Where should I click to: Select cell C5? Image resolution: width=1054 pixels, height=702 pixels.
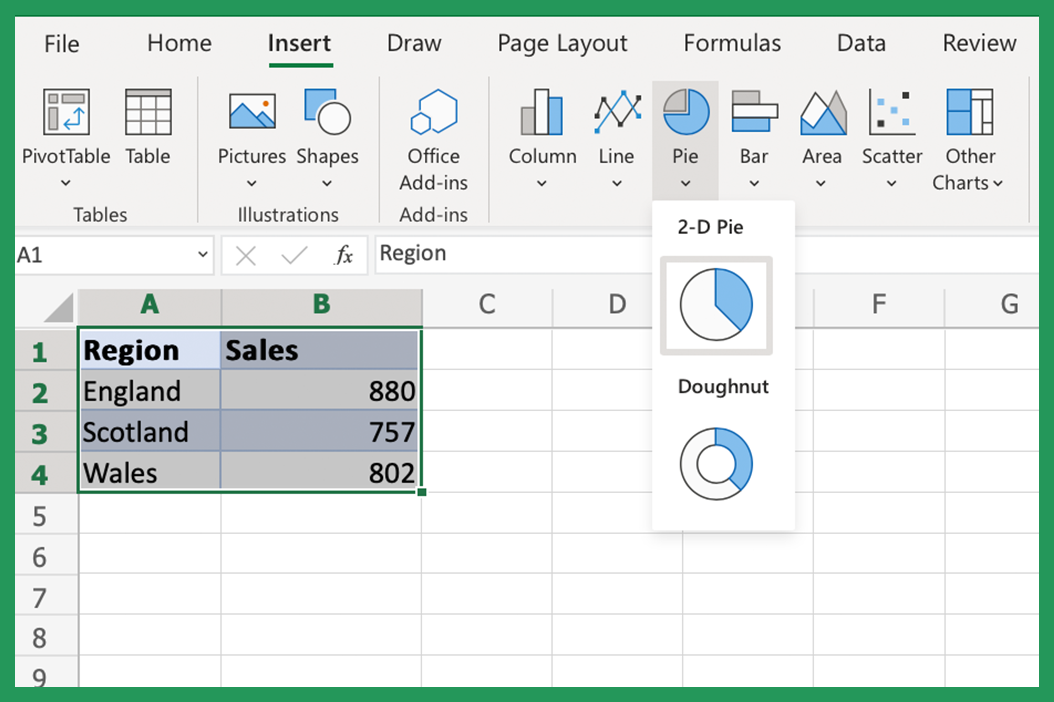(x=487, y=514)
